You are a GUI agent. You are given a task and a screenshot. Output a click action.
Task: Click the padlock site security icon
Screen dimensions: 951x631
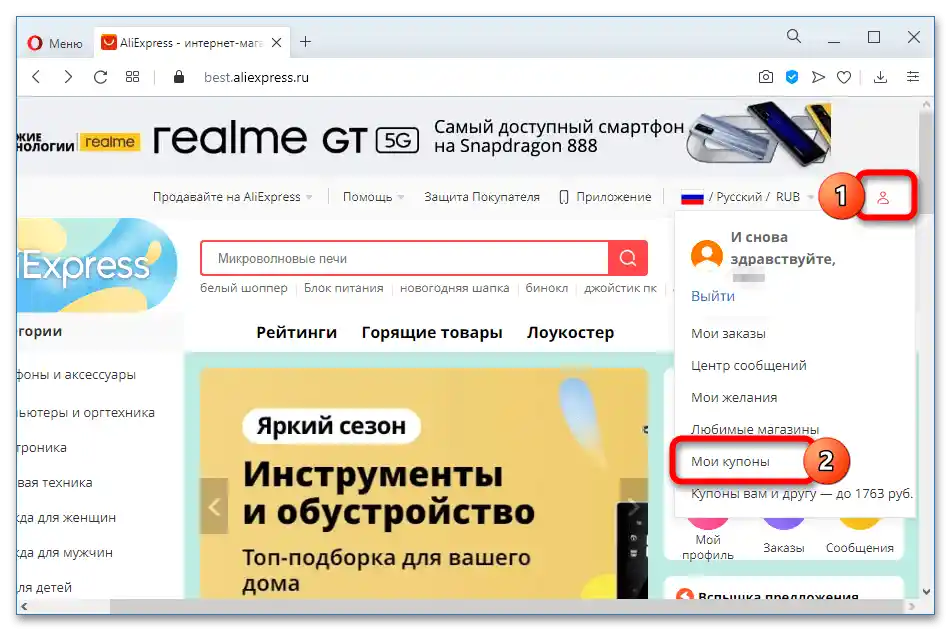click(178, 77)
